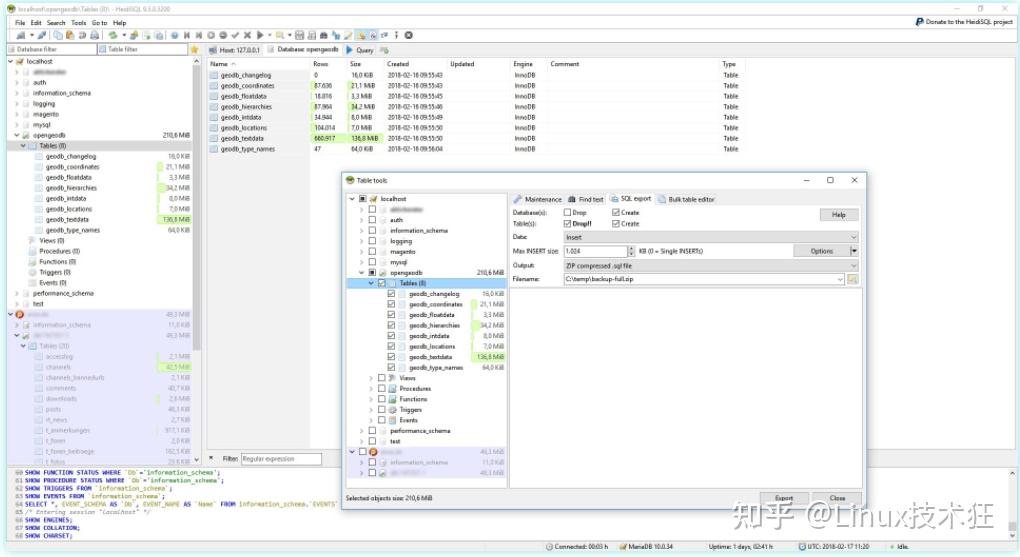This screenshot has width=1020, height=557.
Task: Click the Close button in Table tools
Action: 837,498
